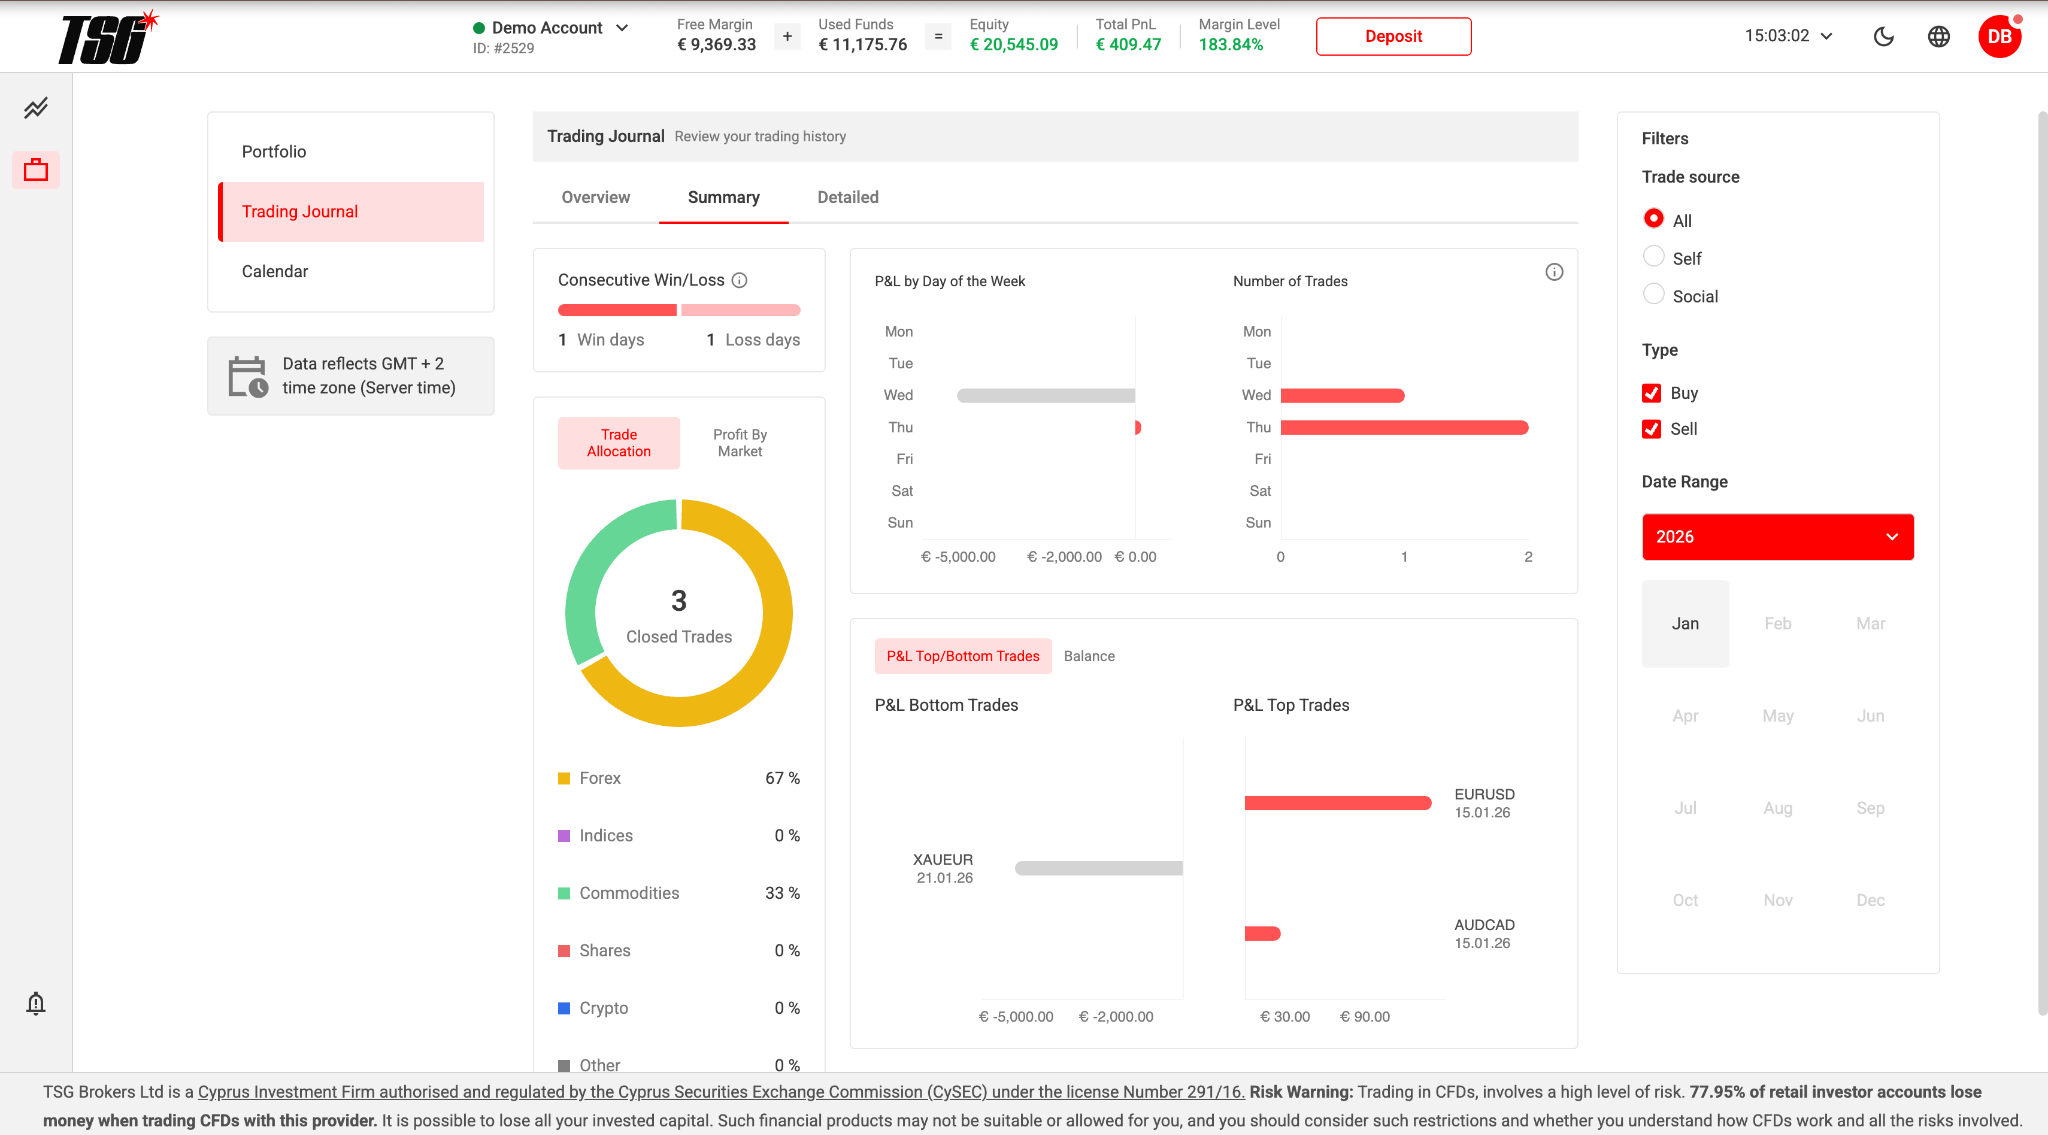This screenshot has width=2048, height=1135.
Task: Click the calendar clock timezone icon
Action: coord(248,376)
